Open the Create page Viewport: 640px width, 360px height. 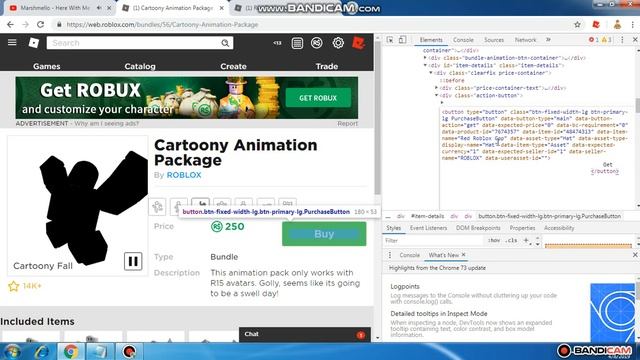pyautogui.click(x=233, y=66)
